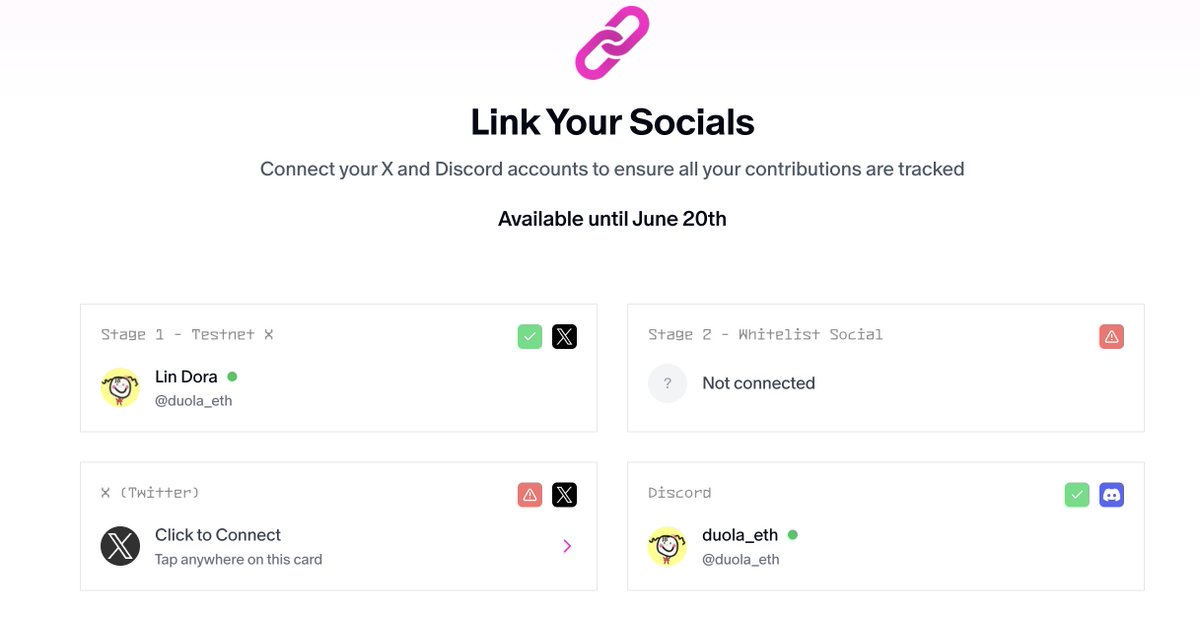Click the green checkmark in Discord card

1077,495
